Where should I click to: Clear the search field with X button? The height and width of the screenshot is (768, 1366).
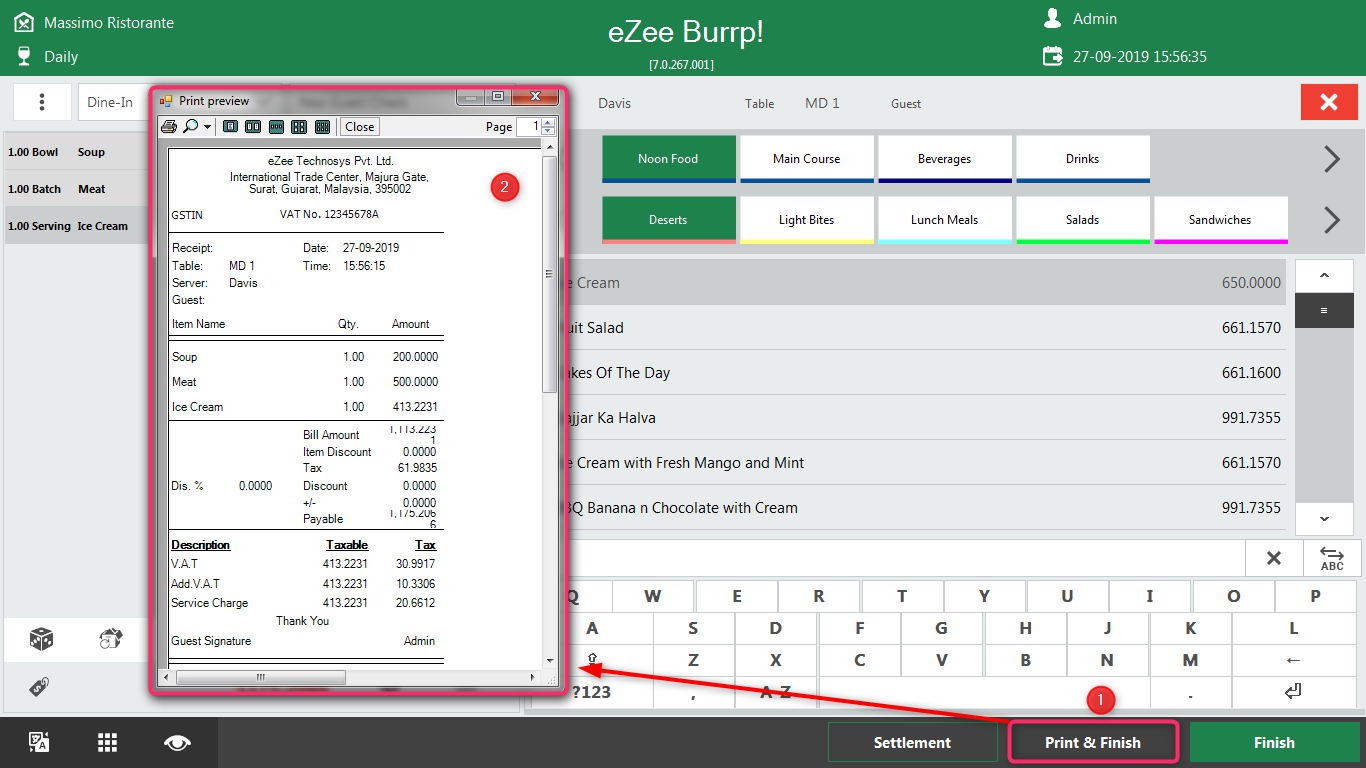click(1274, 558)
